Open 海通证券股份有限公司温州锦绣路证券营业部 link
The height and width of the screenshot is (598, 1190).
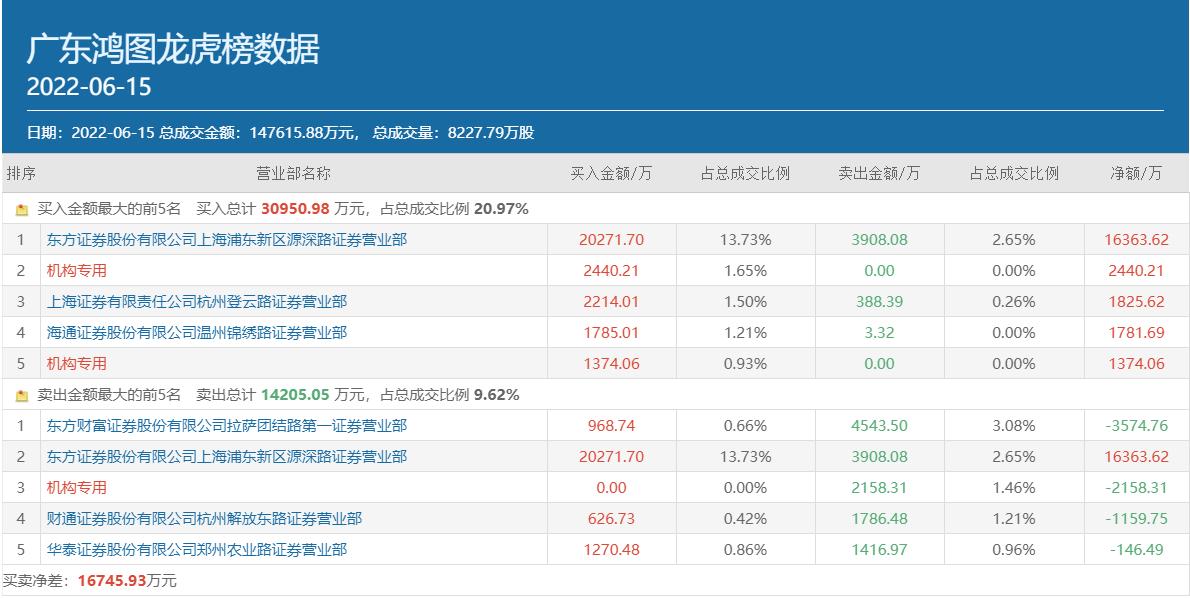(197, 332)
